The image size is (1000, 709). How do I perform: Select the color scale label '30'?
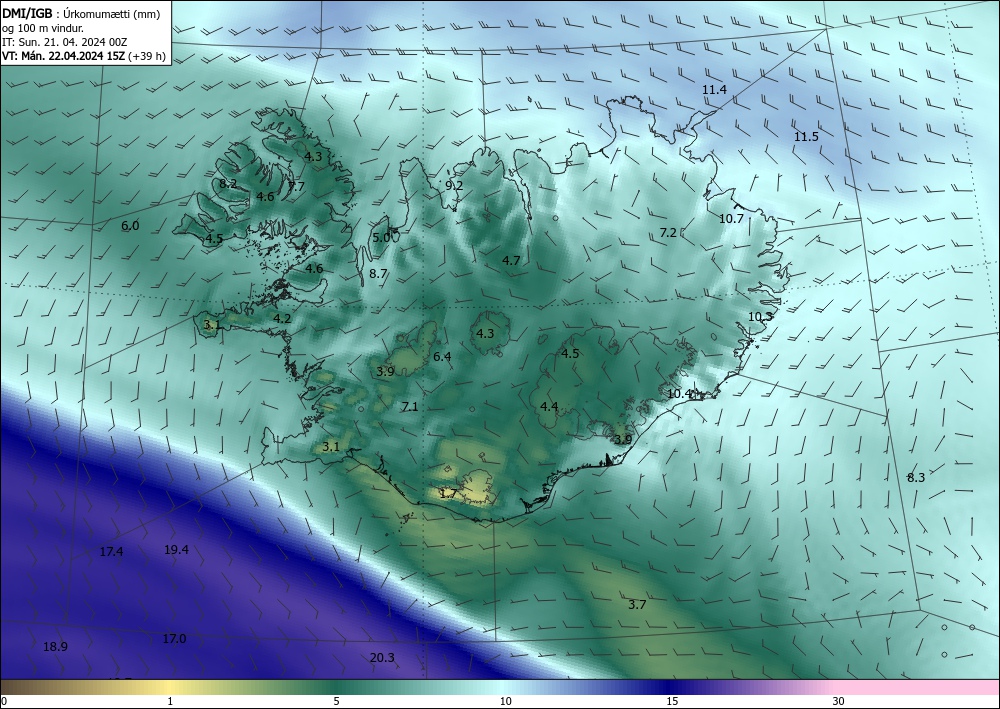tap(839, 701)
